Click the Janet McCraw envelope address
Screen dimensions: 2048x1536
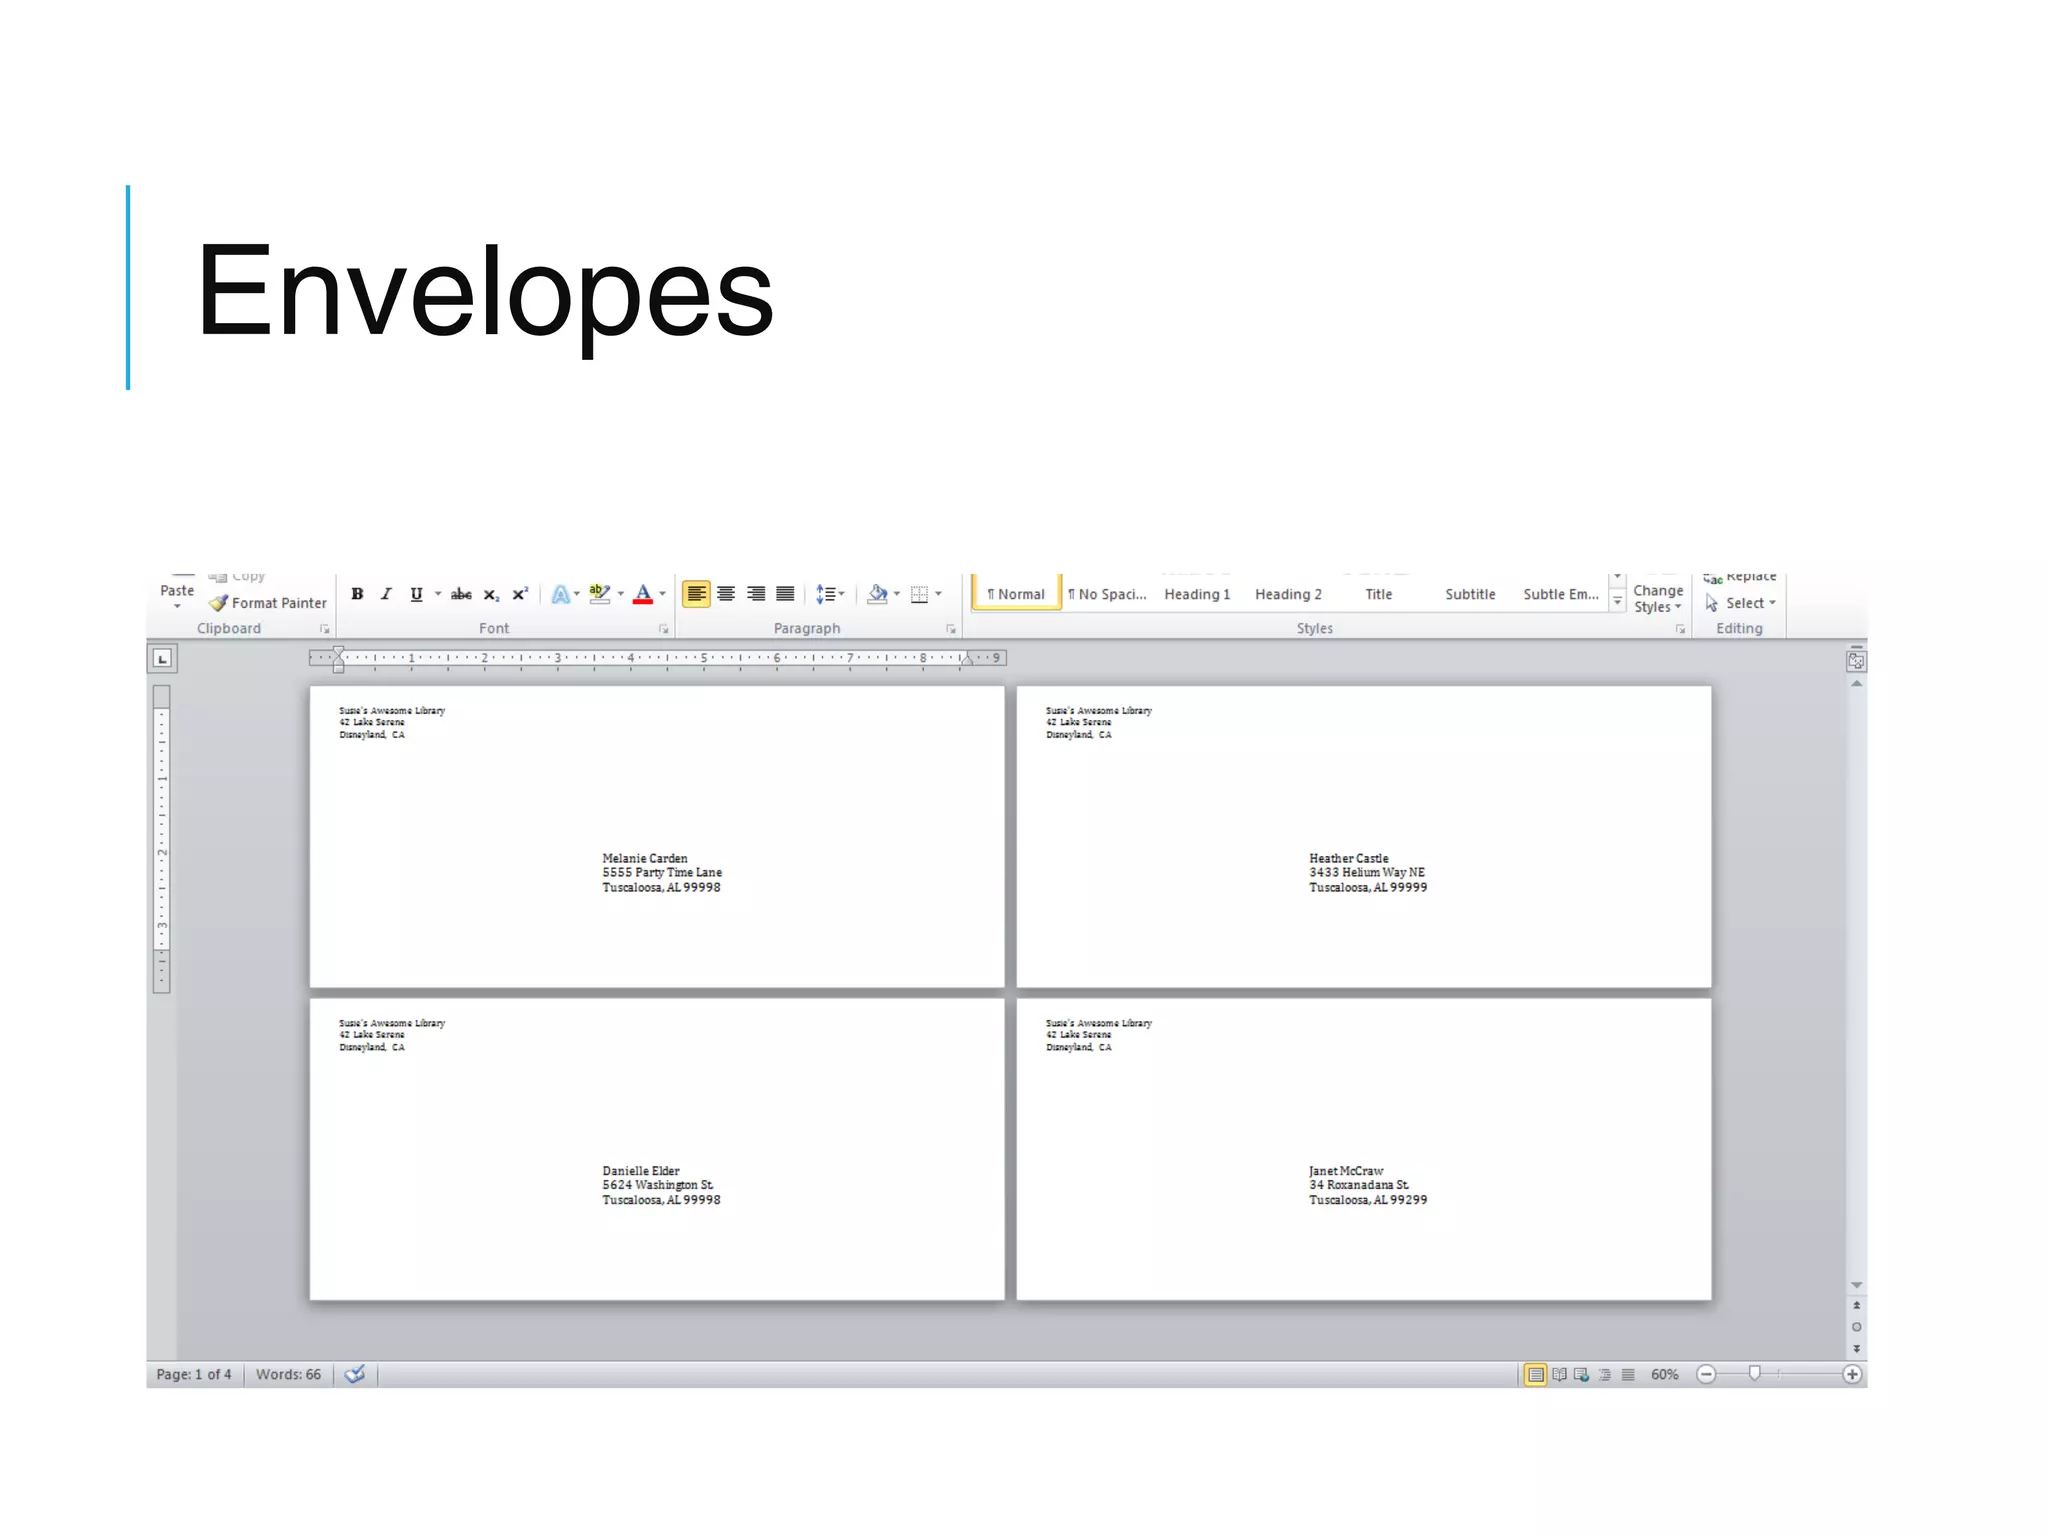[1368, 1185]
